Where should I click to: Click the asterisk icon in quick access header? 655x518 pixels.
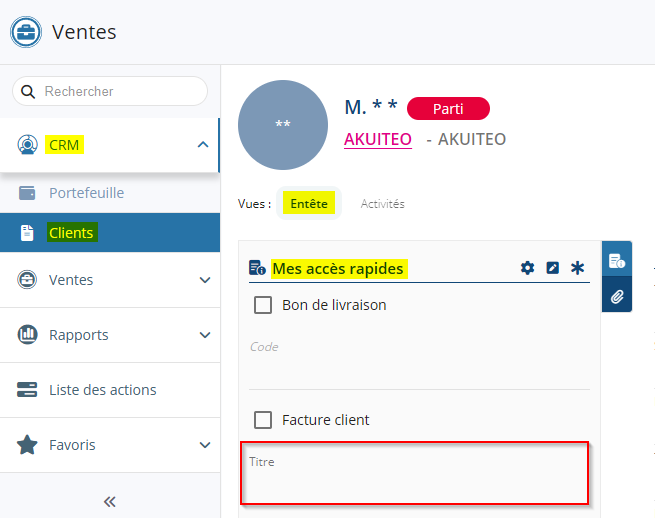click(x=577, y=268)
